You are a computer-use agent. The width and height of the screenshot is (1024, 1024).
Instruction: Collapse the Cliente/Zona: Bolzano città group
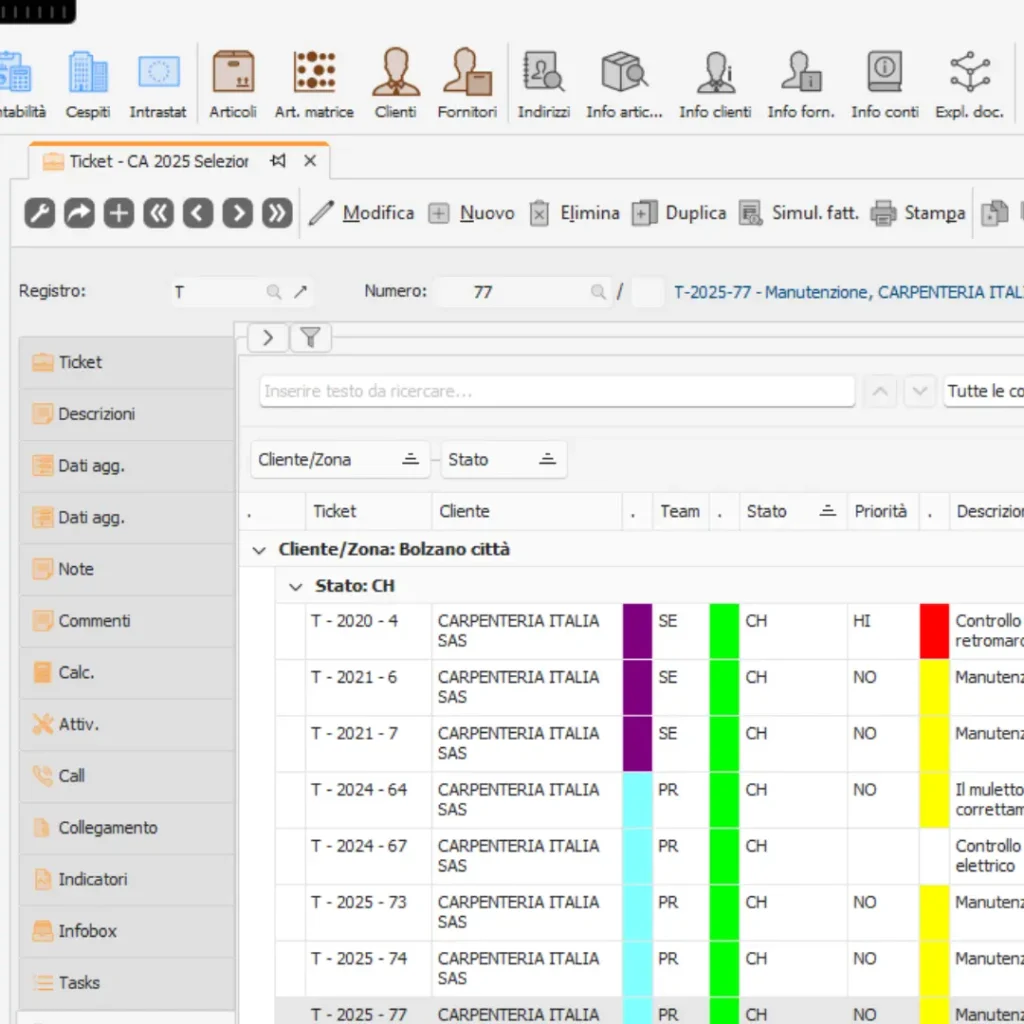click(x=259, y=551)
